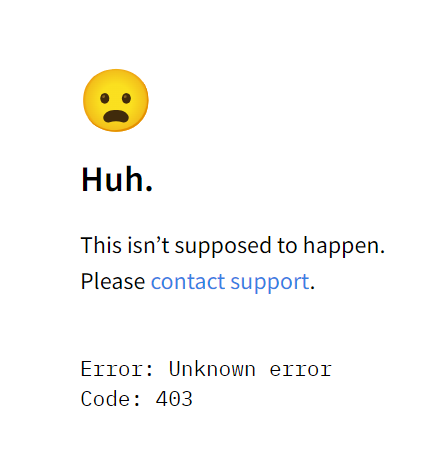443x466 pixels.
Task: Click the word "support" in the blue link
Action: pyautogui.click(x=270, y=283)
